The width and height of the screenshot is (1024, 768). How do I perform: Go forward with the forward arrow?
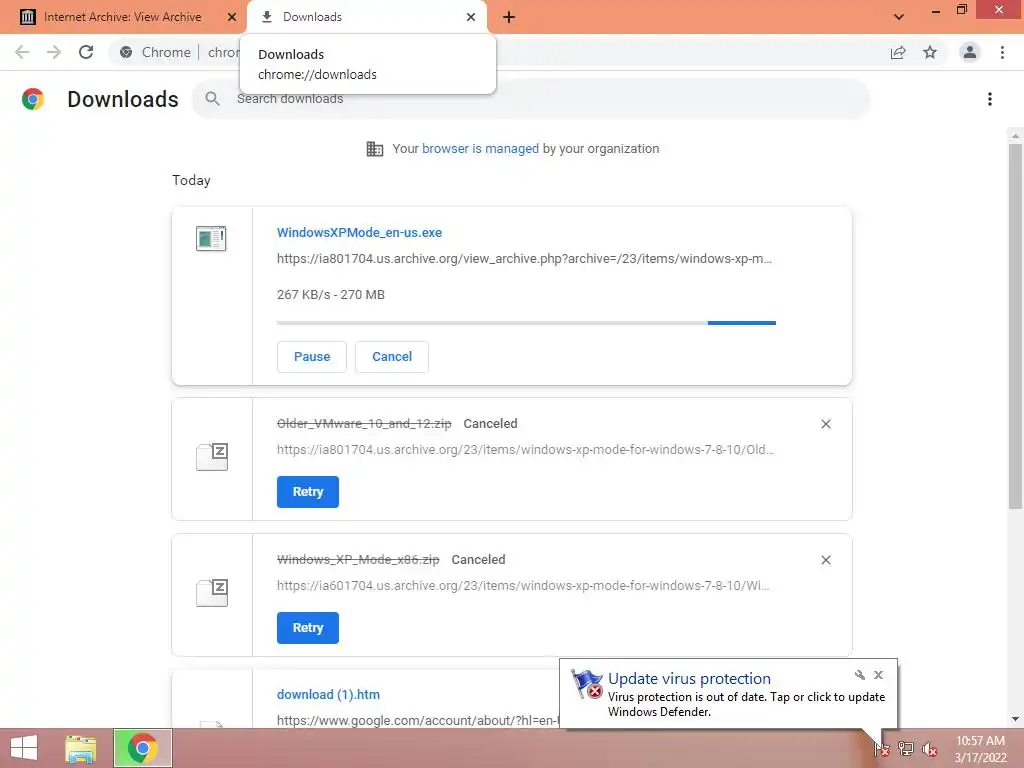(x=54, y=52)
